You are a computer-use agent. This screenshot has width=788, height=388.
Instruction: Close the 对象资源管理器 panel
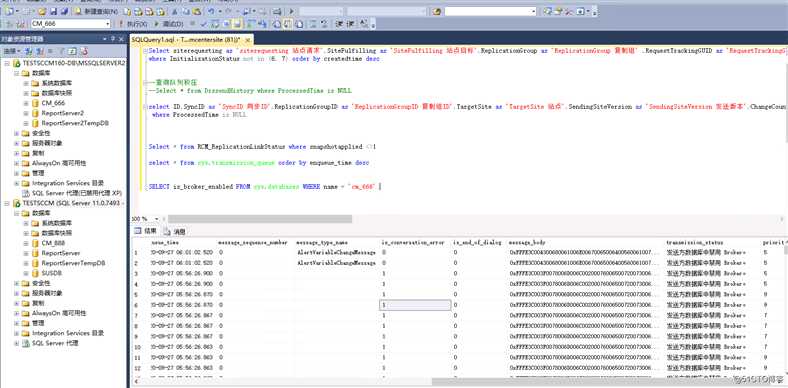[x=121, y=39]
